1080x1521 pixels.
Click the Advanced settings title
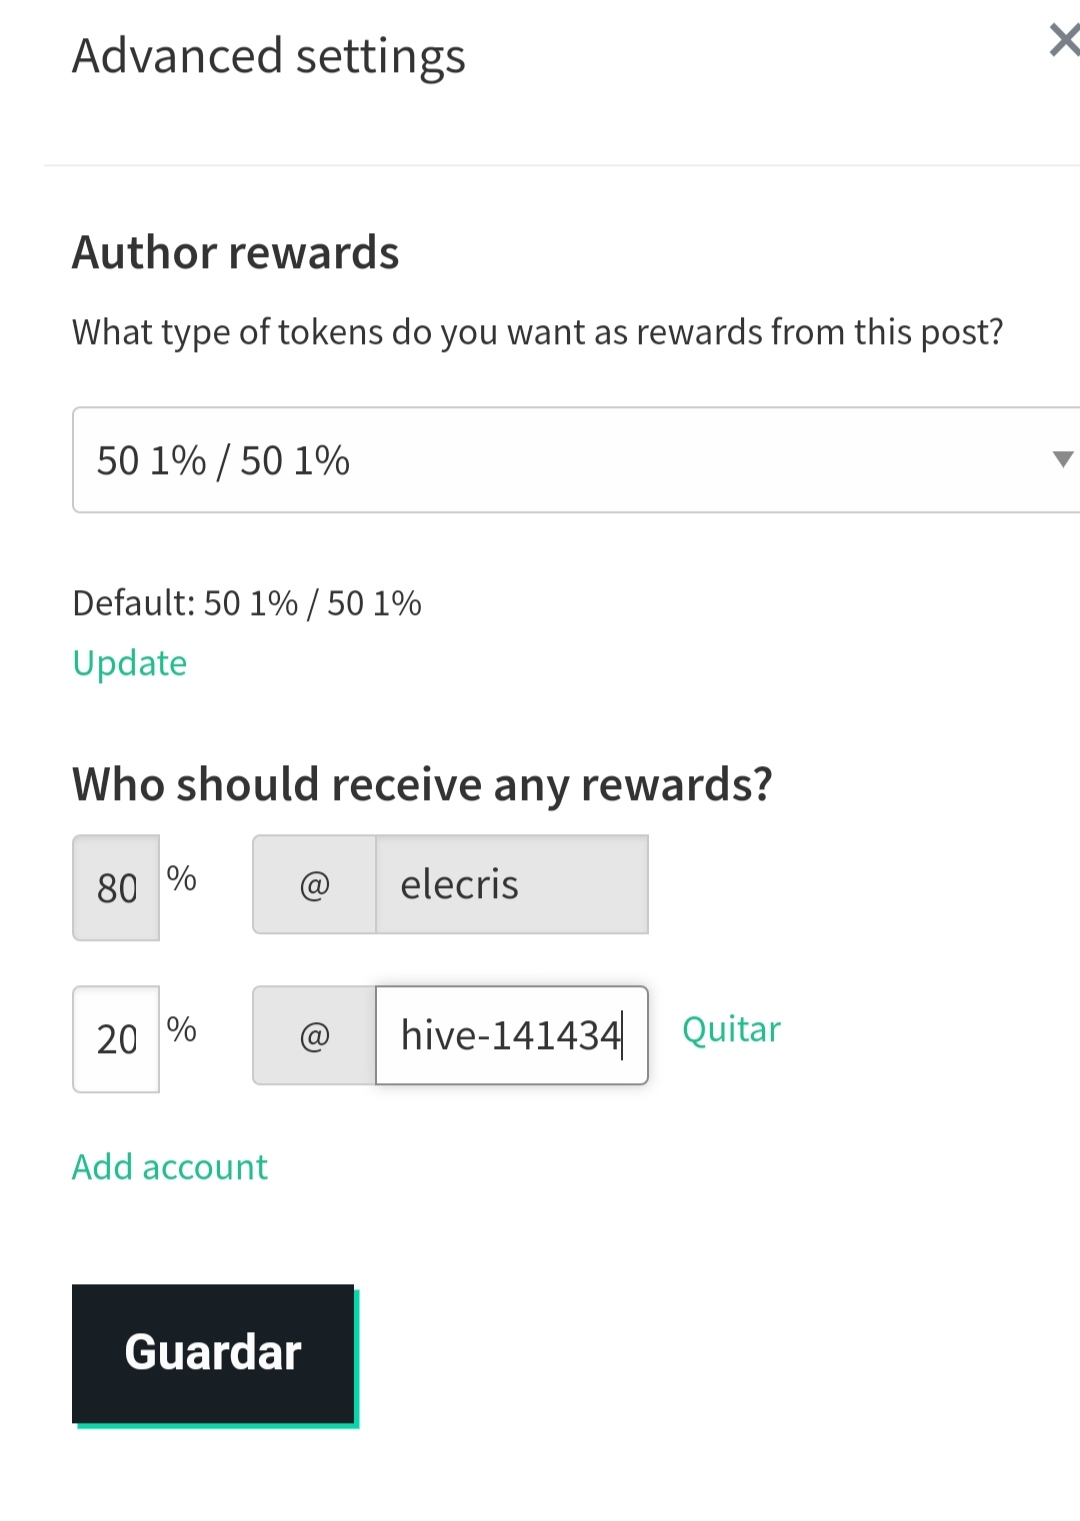coord(269,56)
